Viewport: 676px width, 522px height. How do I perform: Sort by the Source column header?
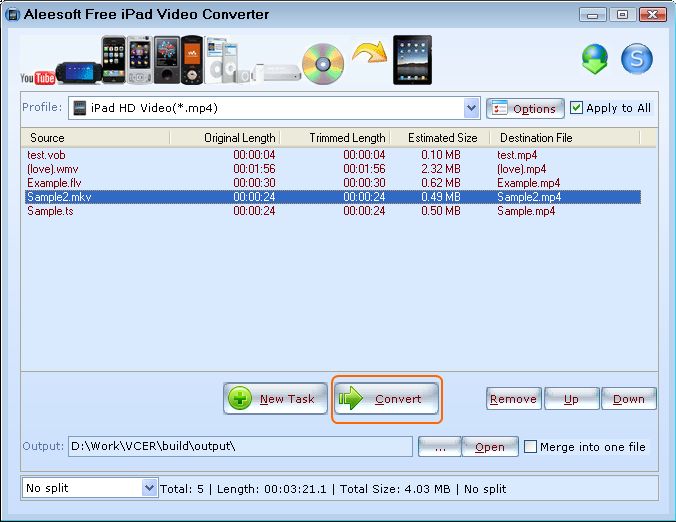point(95,138)
